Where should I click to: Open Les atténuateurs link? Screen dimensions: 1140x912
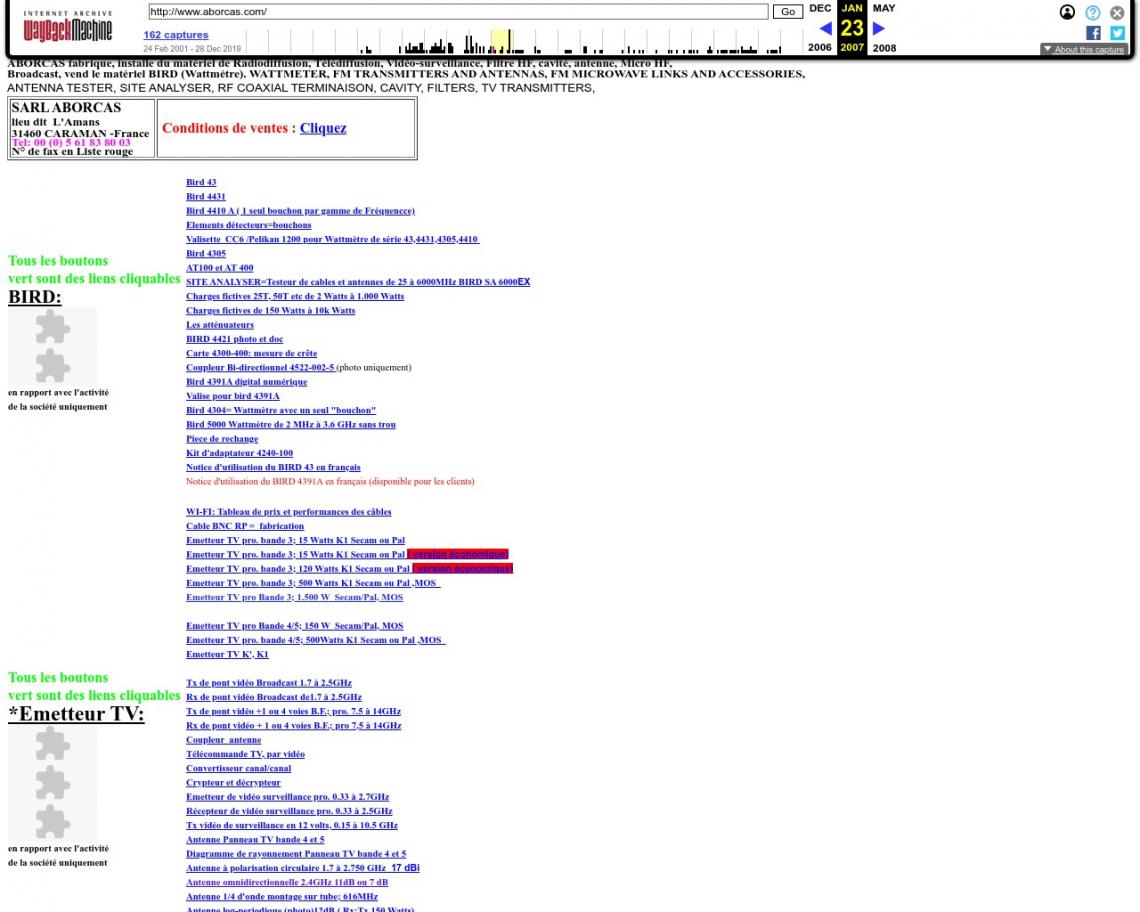tap(220, 325)
